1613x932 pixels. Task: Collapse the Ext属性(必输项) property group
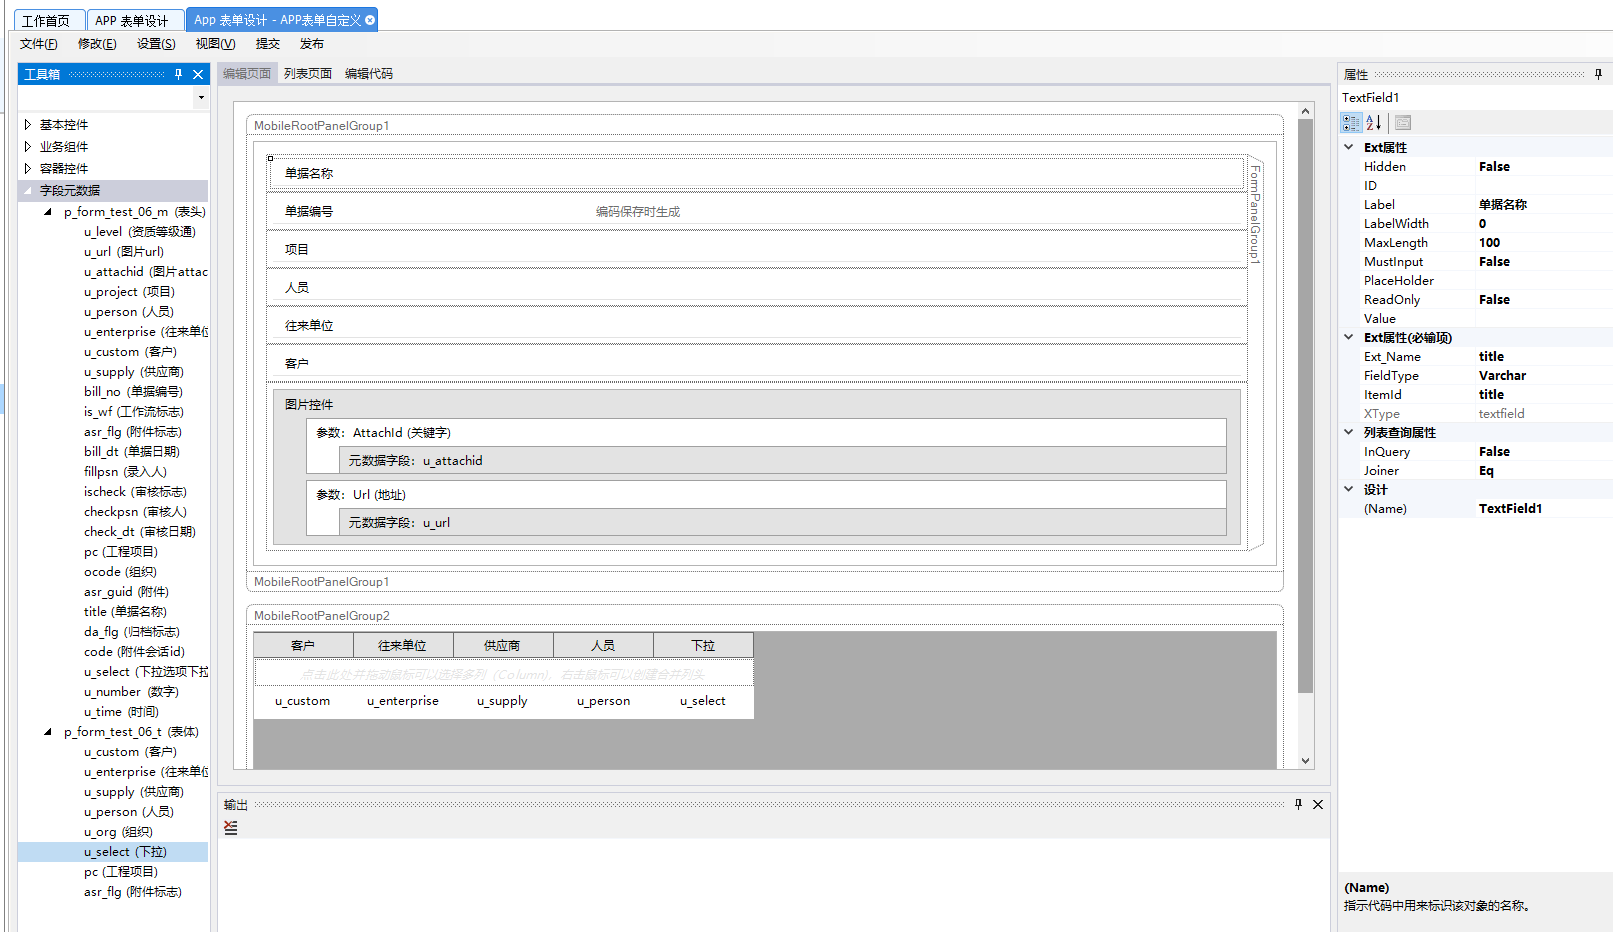click(1349, 337)
